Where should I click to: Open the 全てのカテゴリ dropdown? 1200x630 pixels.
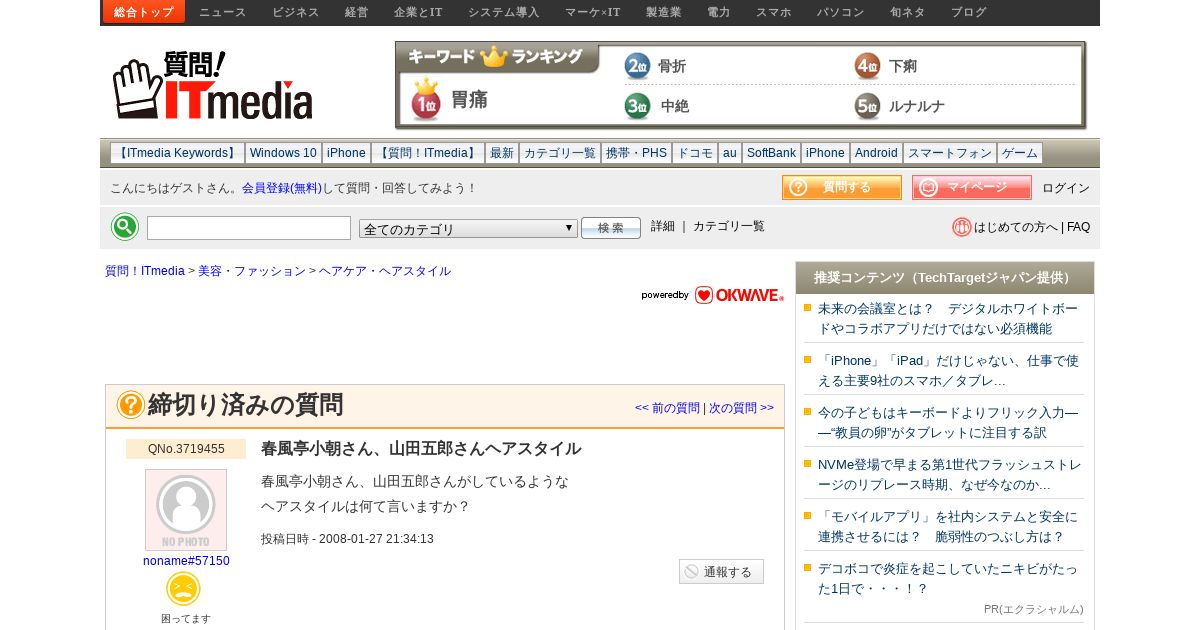pos(468,229)
